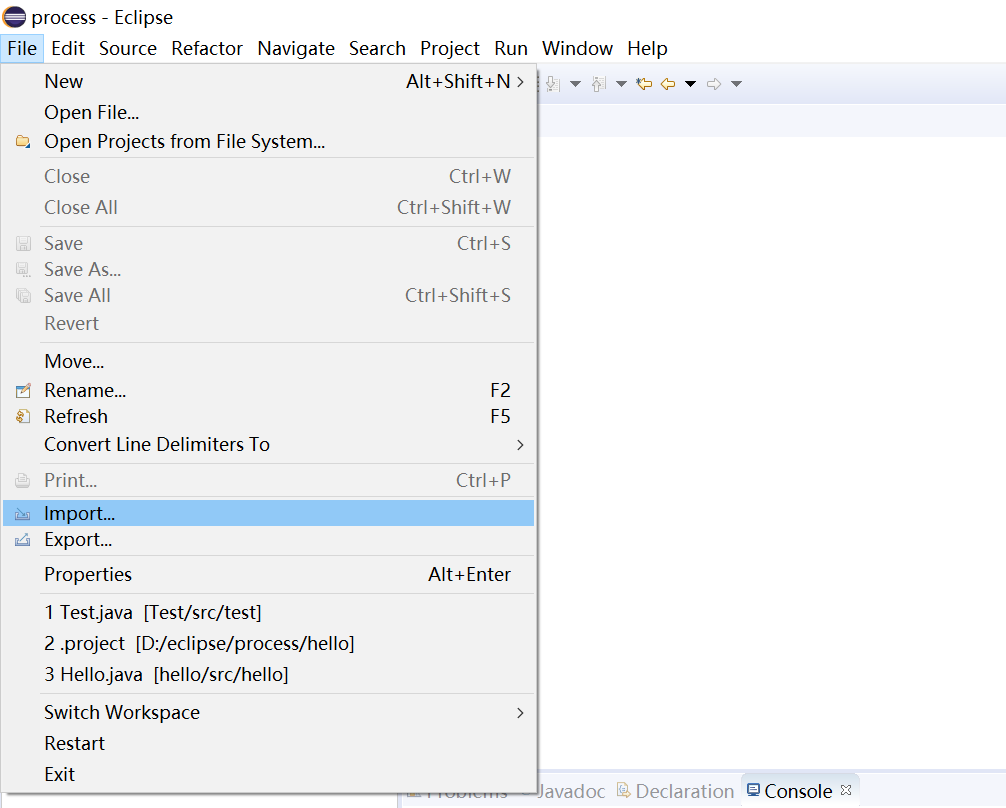The width and height of the screenshot is (1006, 808).
Task: Open Properties from the File menu
Action: [x=268, y=574]
